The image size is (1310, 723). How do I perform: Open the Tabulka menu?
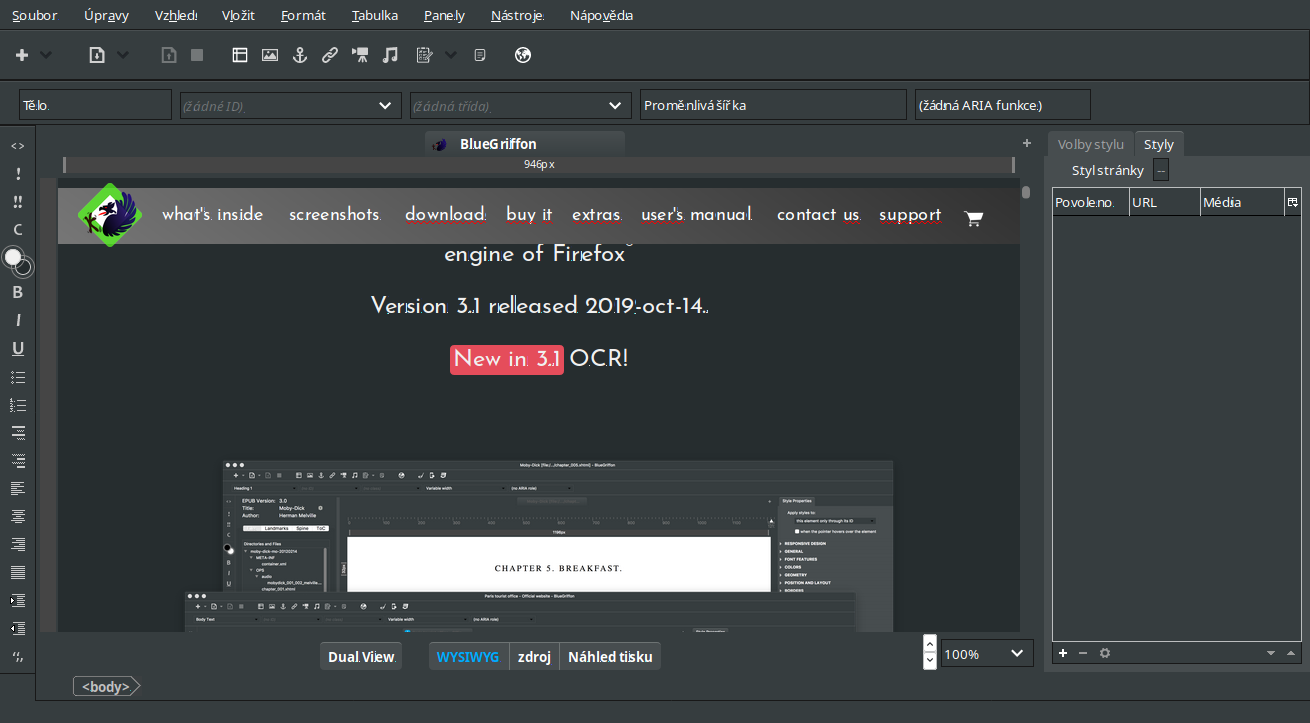click(375, 15)
